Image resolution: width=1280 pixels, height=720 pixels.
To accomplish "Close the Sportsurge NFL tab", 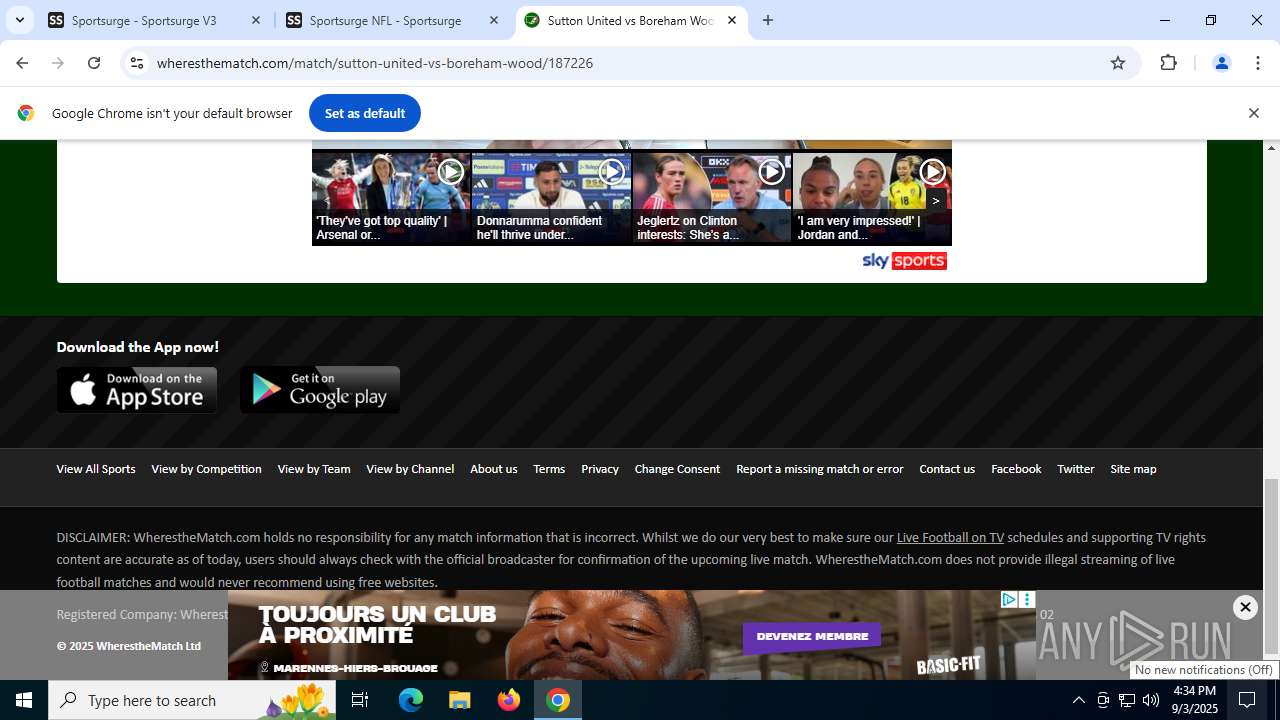I will click(x=494, y=20).
